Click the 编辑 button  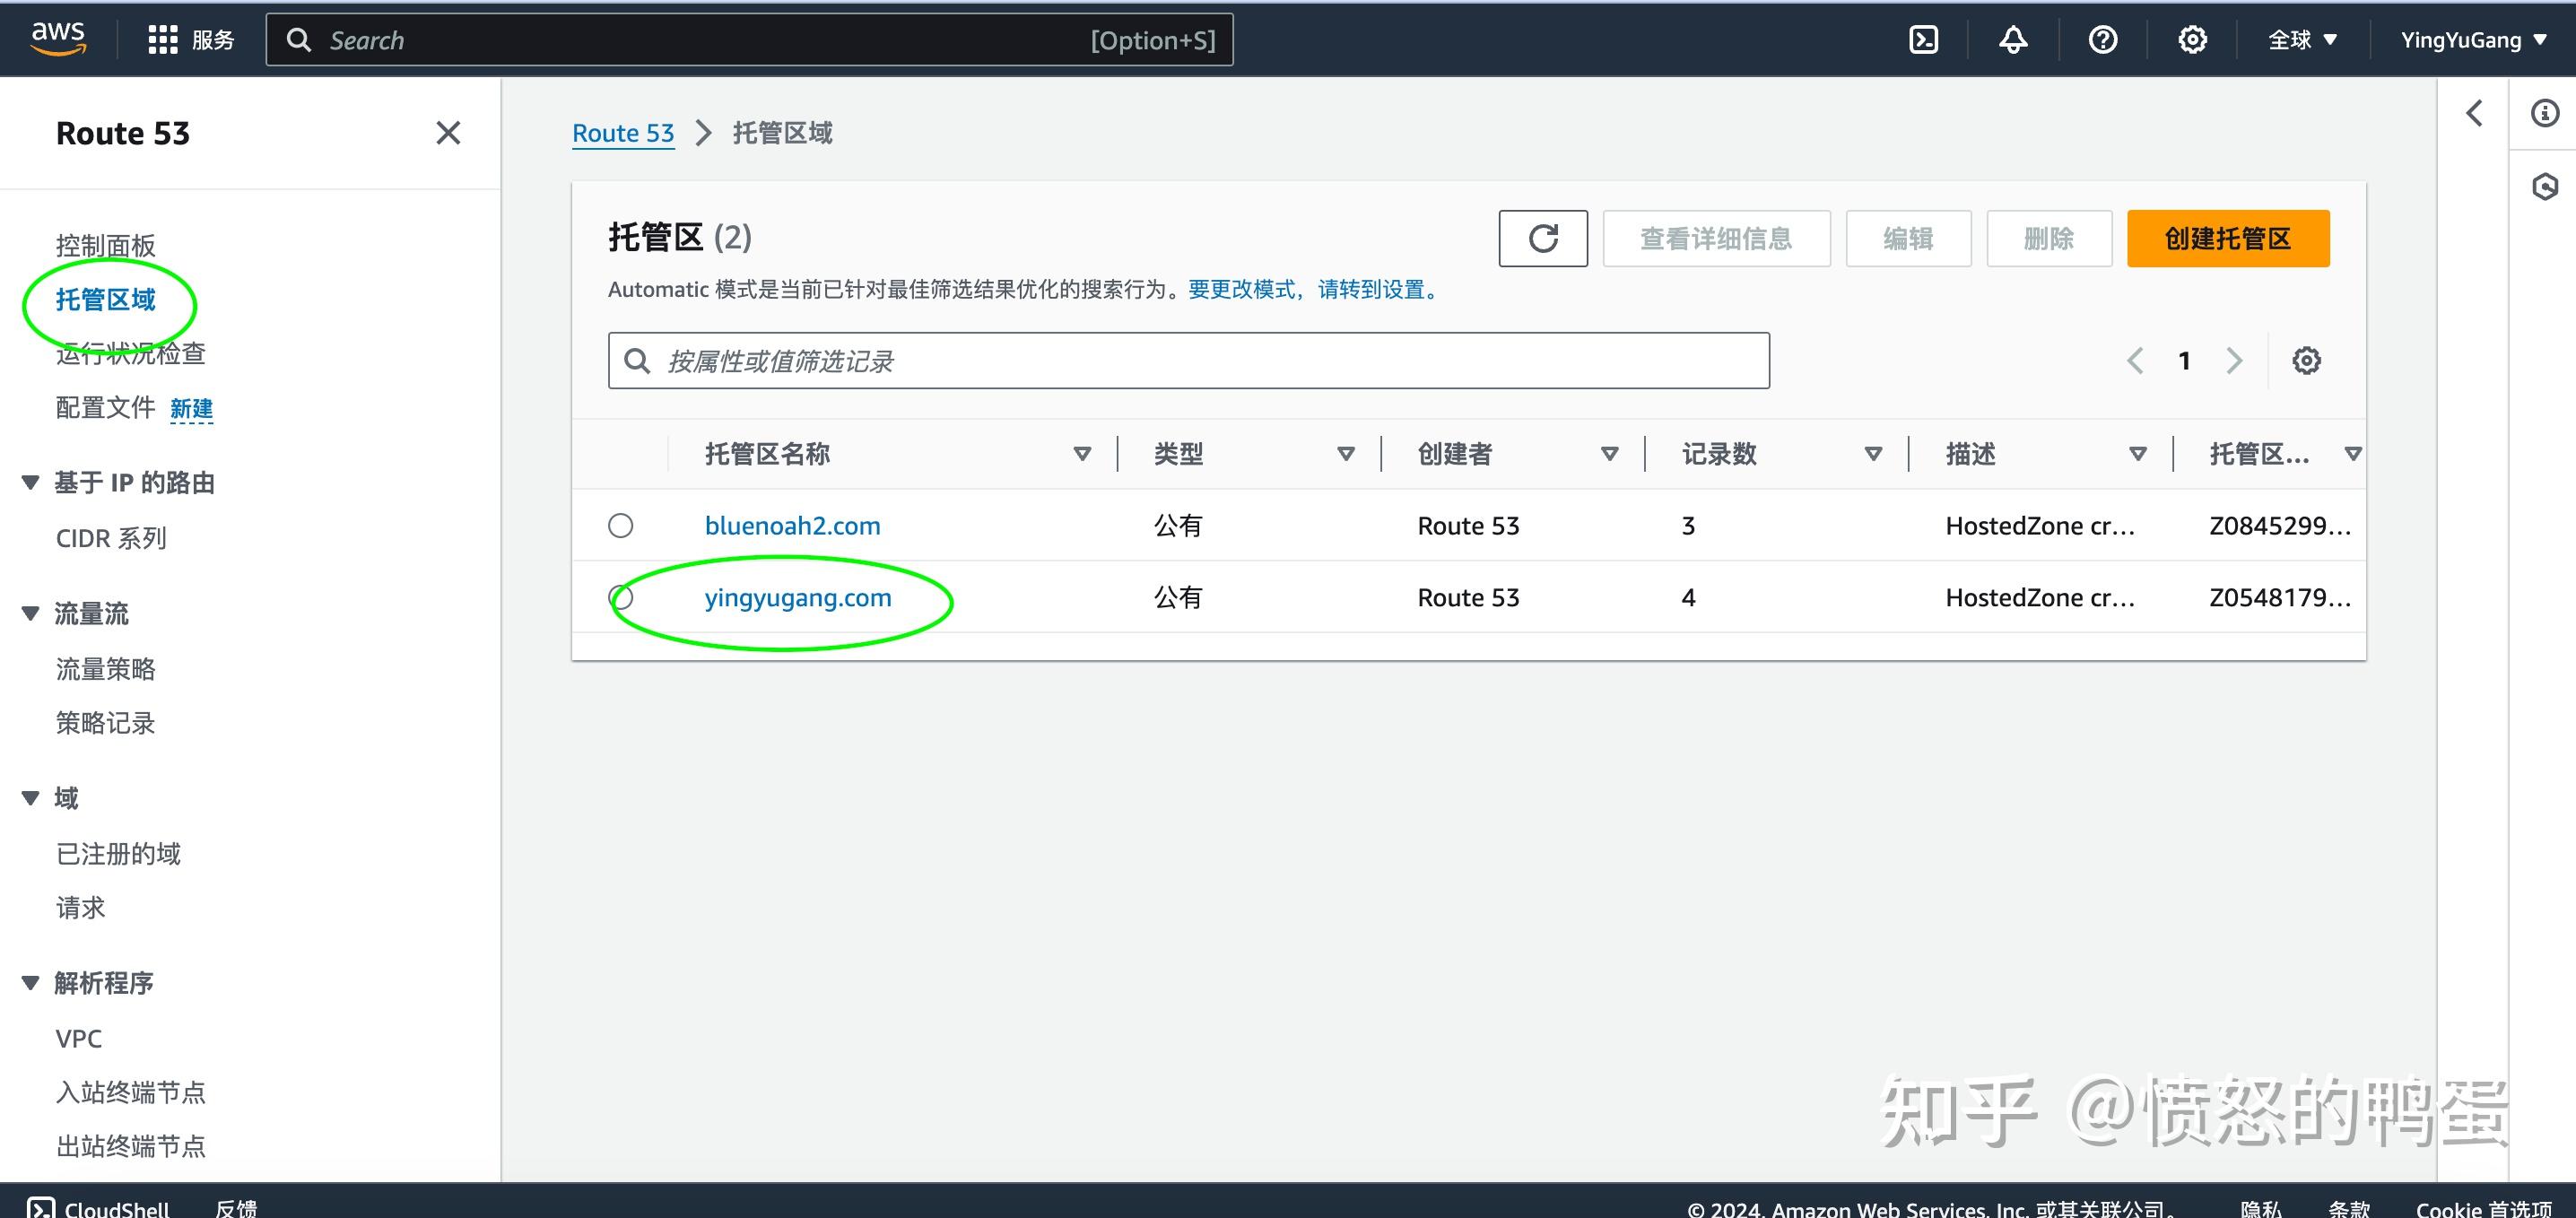[x=1908, y=238]
